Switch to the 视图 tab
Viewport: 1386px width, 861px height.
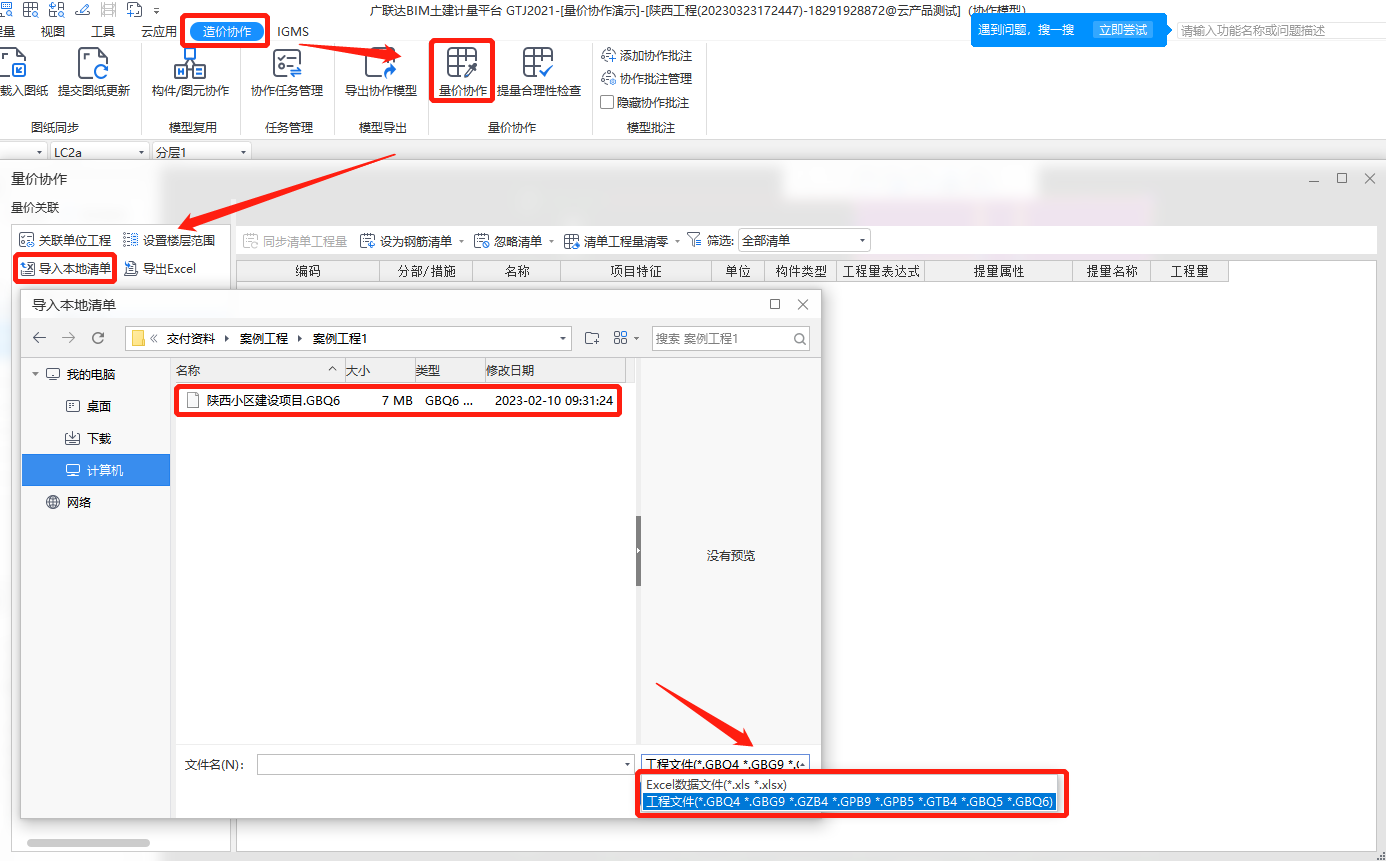(53, 32)
